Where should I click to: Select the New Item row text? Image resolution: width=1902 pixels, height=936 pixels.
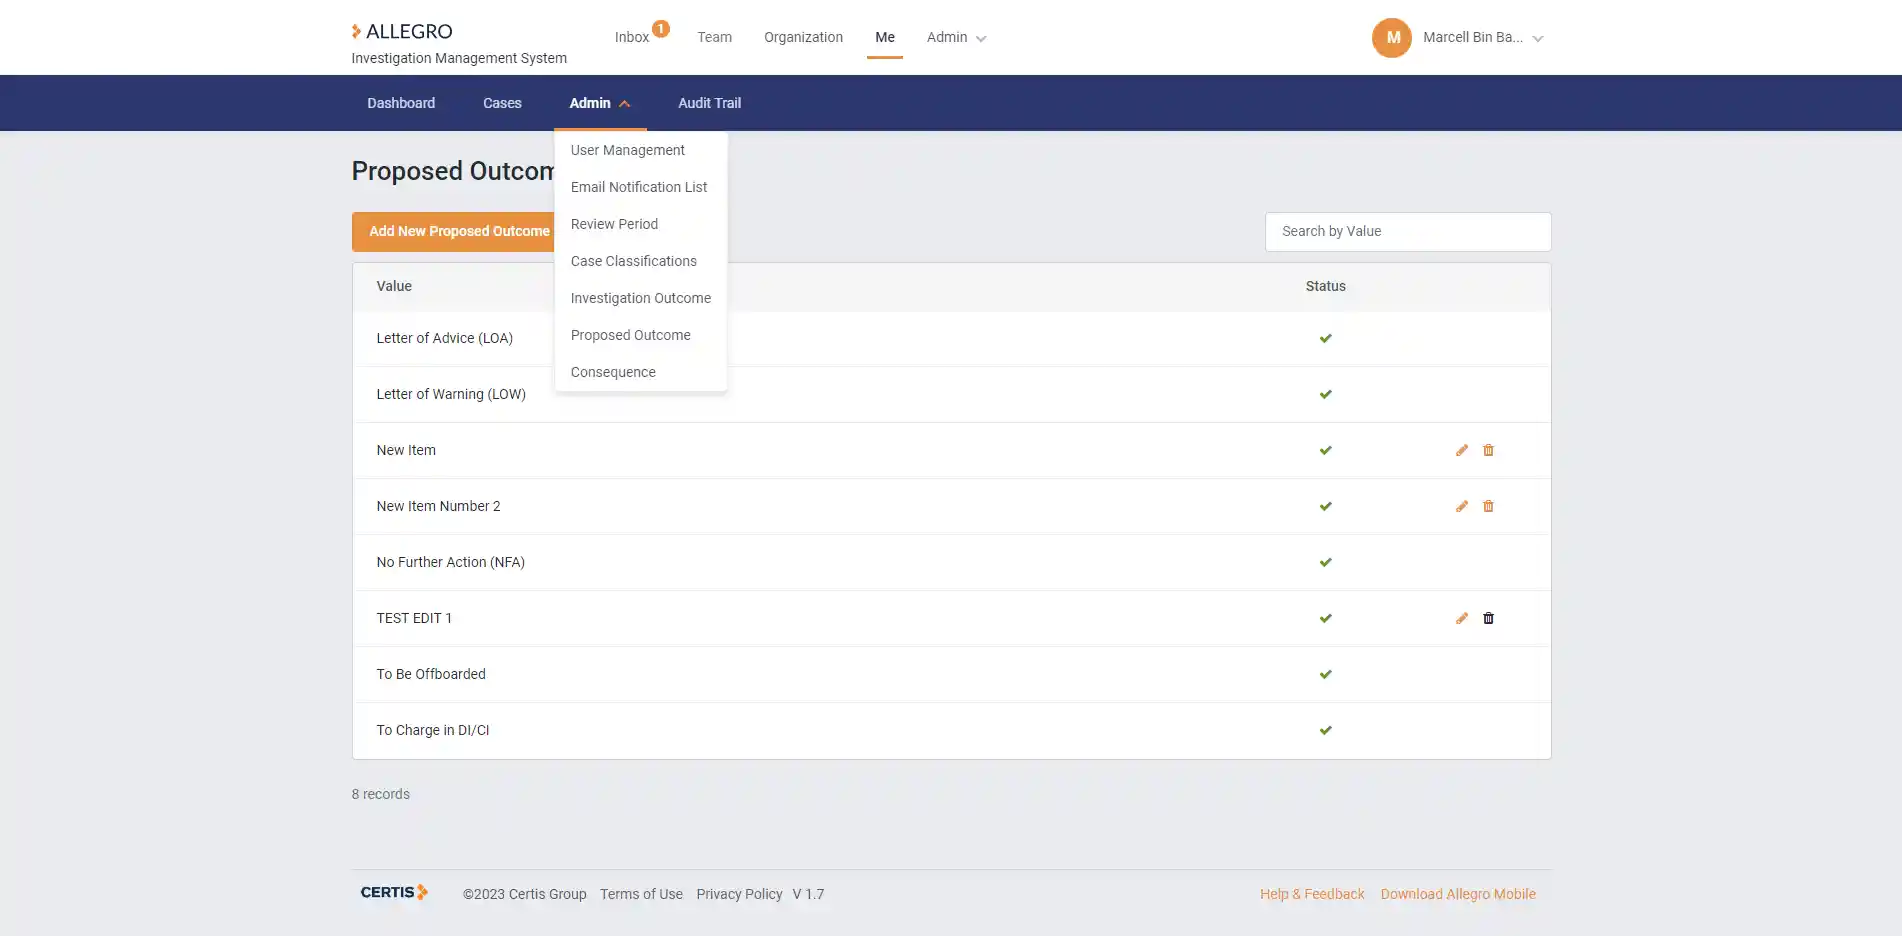[x=406, y=450]
